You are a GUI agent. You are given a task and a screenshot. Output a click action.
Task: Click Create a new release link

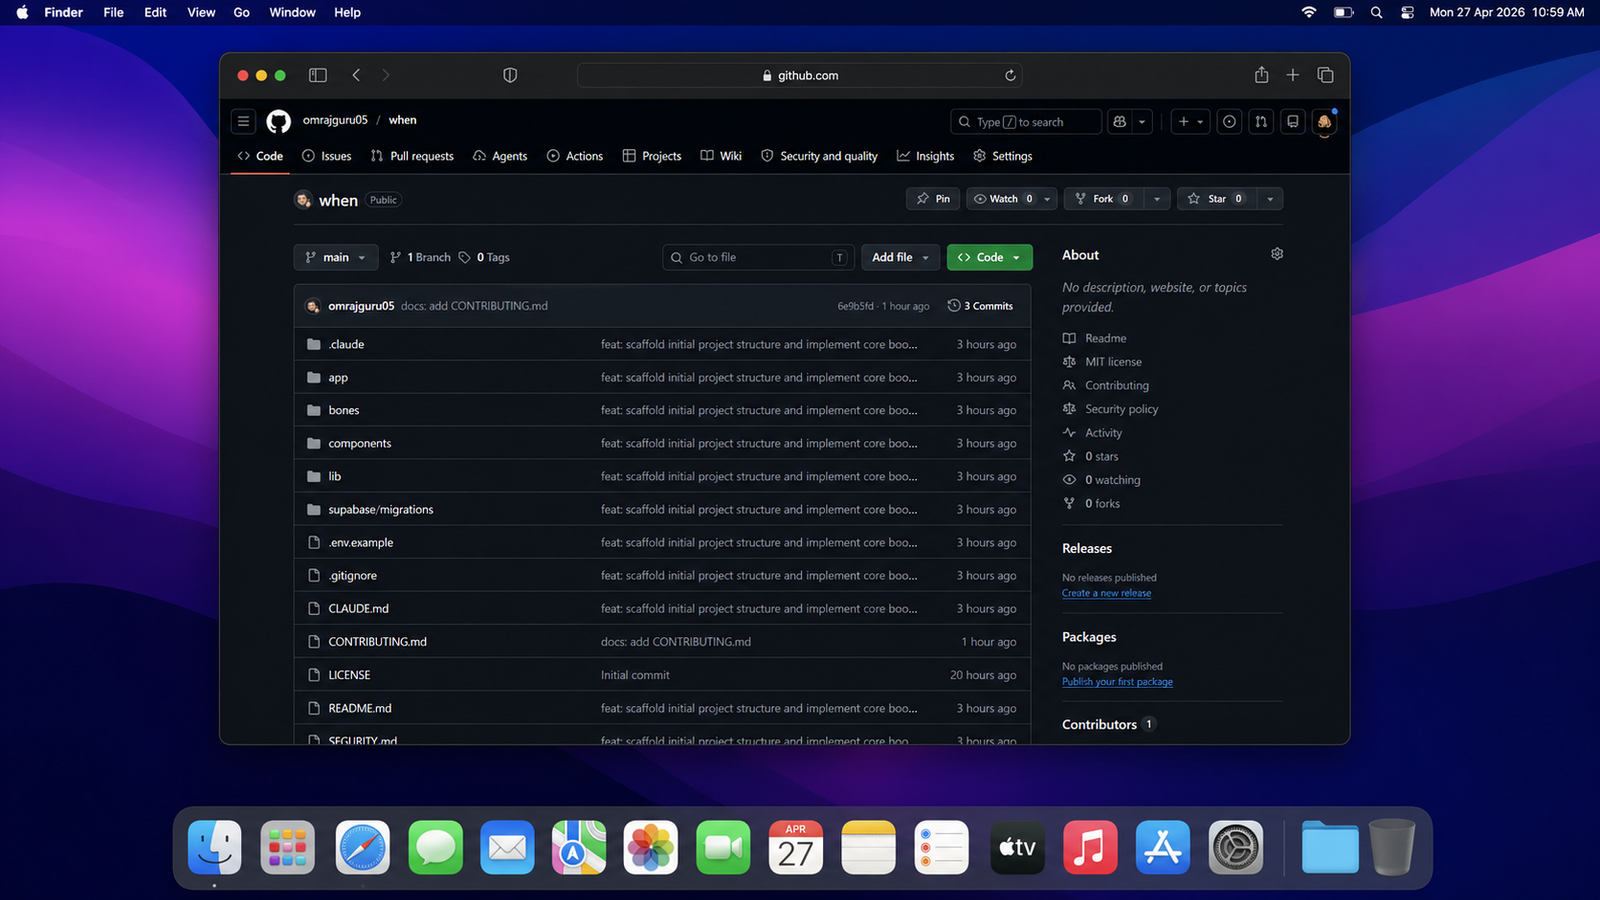coord(1106,593)
